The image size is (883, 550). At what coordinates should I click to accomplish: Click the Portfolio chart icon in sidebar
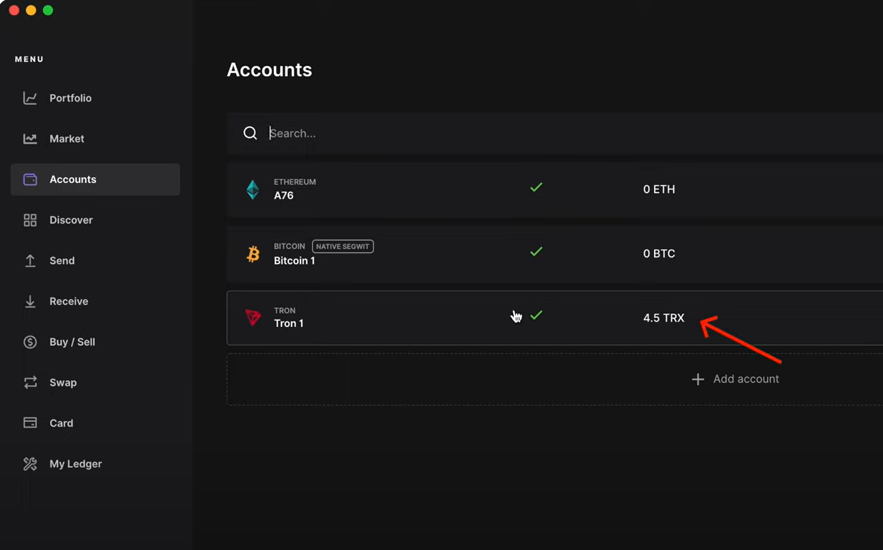[30, 98]
